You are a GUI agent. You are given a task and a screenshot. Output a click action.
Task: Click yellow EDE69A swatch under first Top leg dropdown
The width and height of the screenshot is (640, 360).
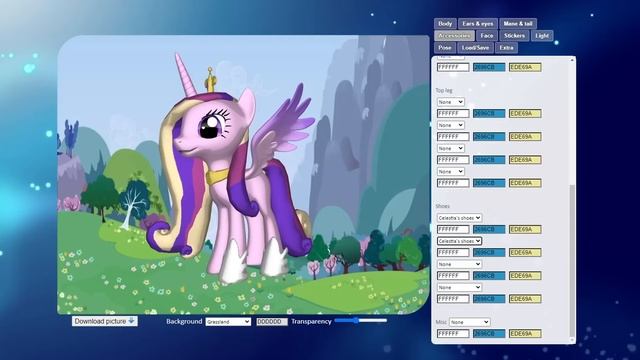point(525,113)
